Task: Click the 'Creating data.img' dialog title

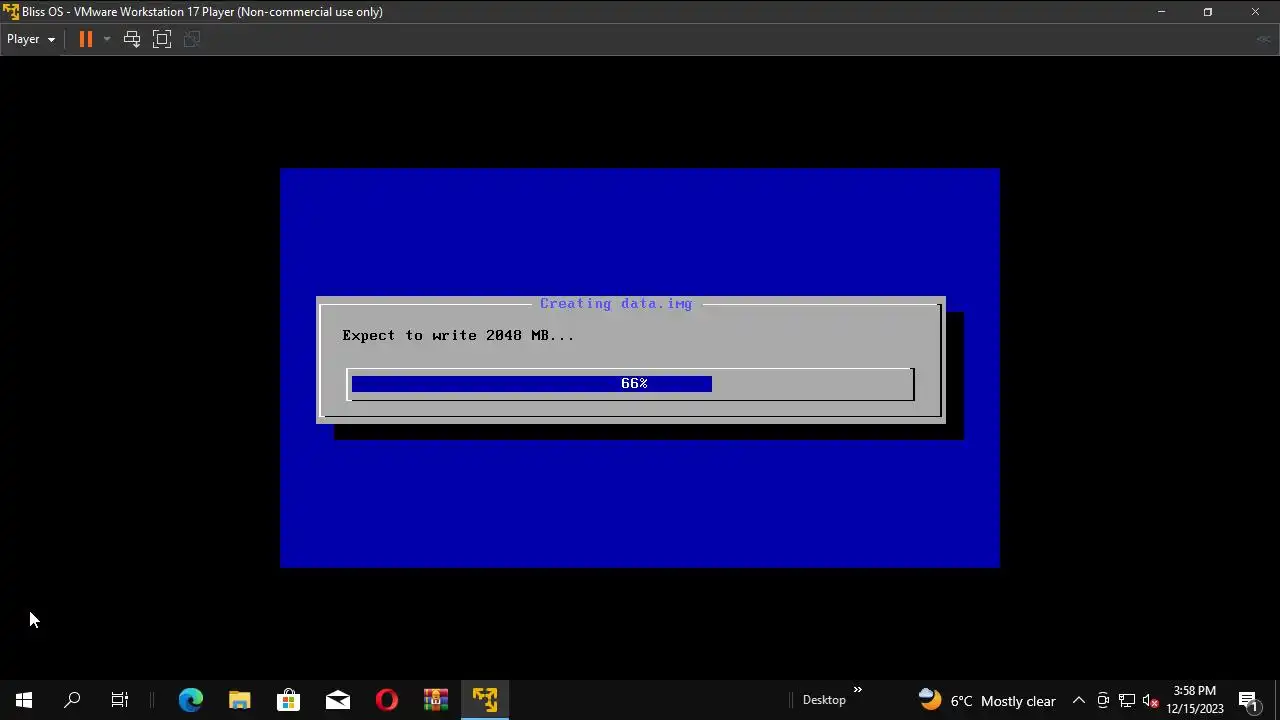Action: point(616,303)
